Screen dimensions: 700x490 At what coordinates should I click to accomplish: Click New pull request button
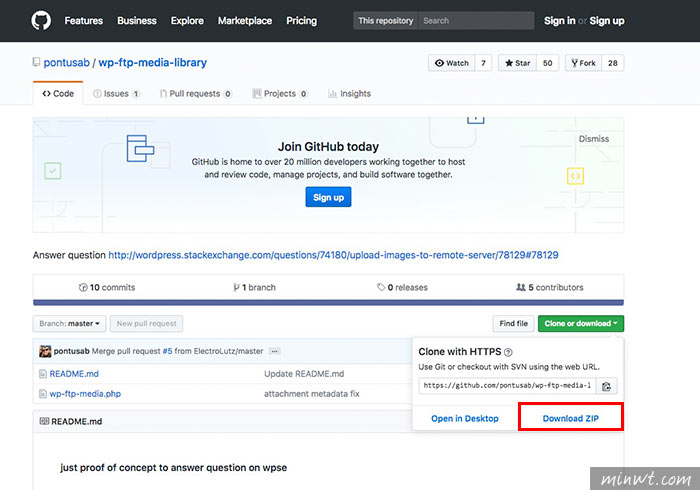[146, 324]
